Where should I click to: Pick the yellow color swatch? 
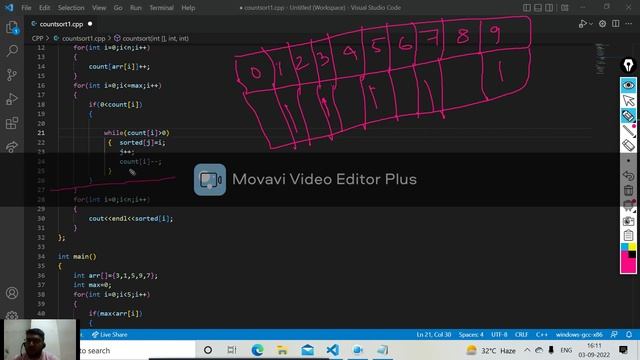pos(632,247)
